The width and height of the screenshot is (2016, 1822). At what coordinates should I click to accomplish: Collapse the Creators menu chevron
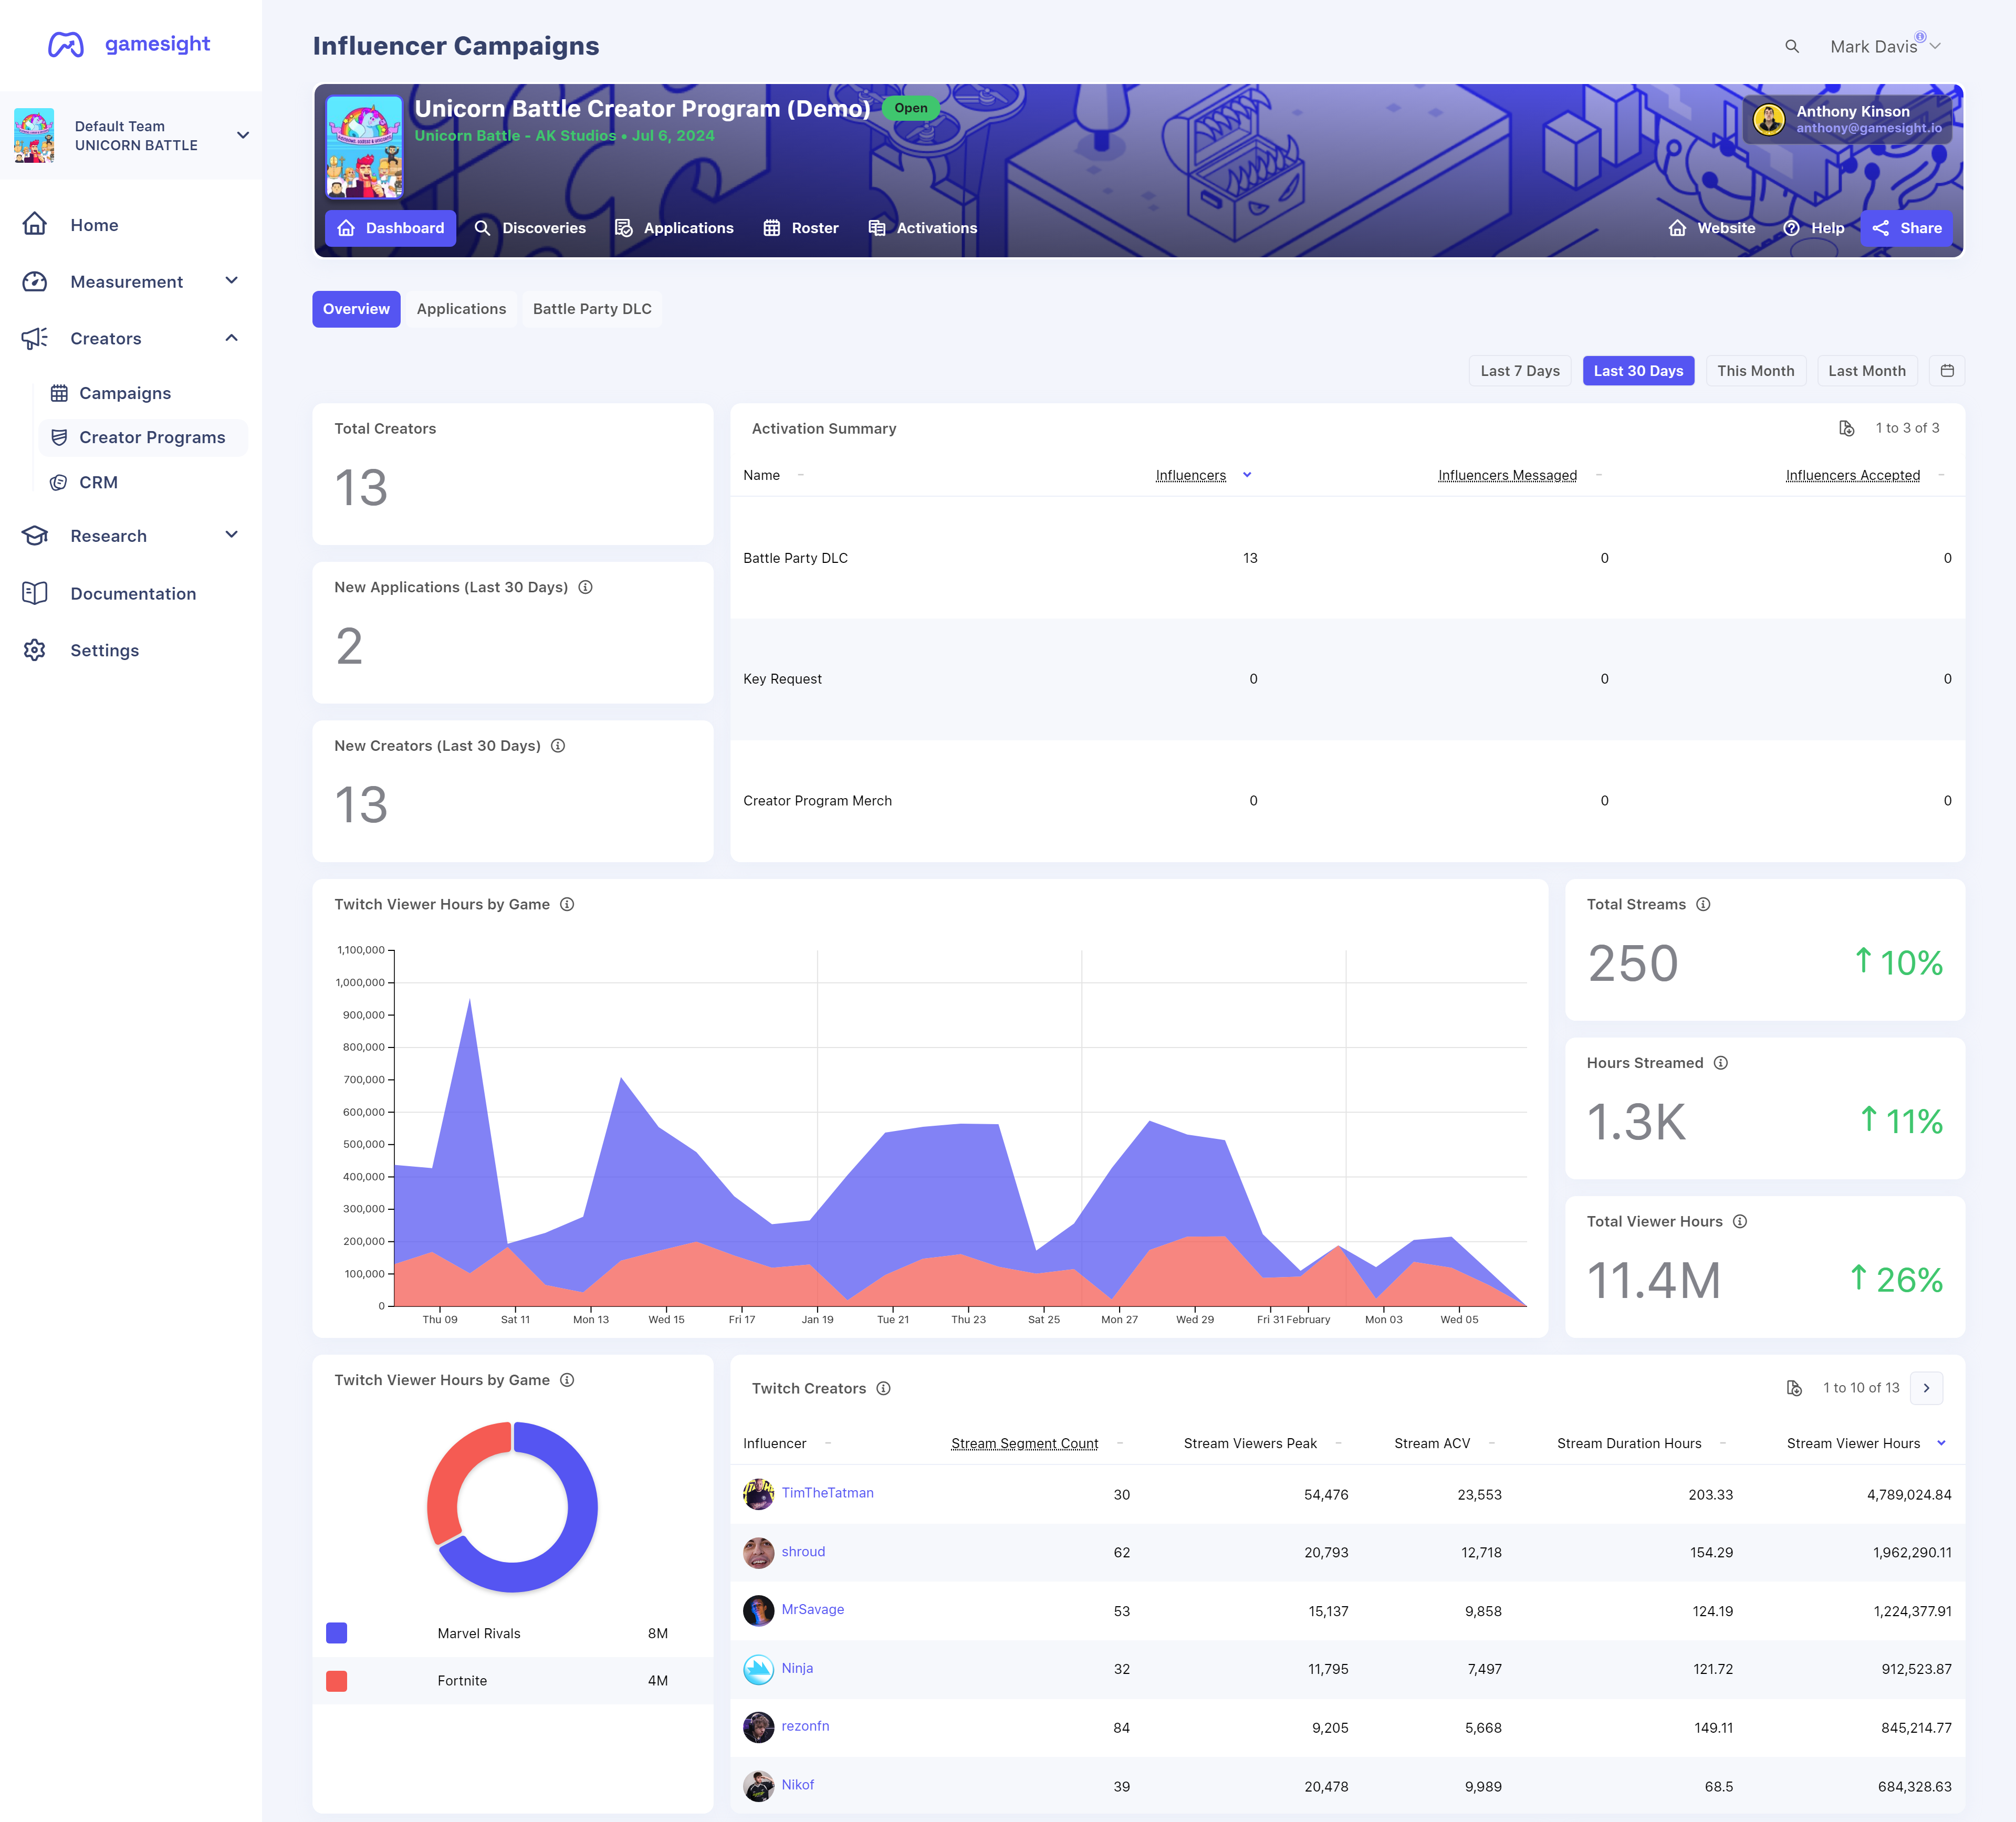(232, 338)
